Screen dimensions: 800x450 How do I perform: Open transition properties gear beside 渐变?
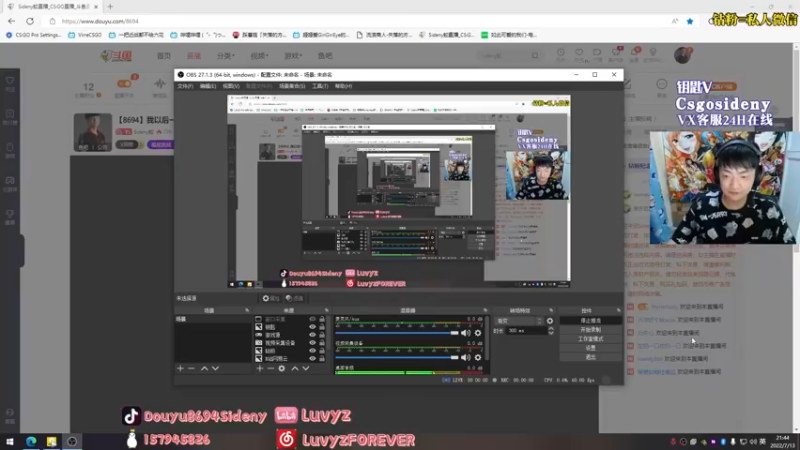coord(549,321)
